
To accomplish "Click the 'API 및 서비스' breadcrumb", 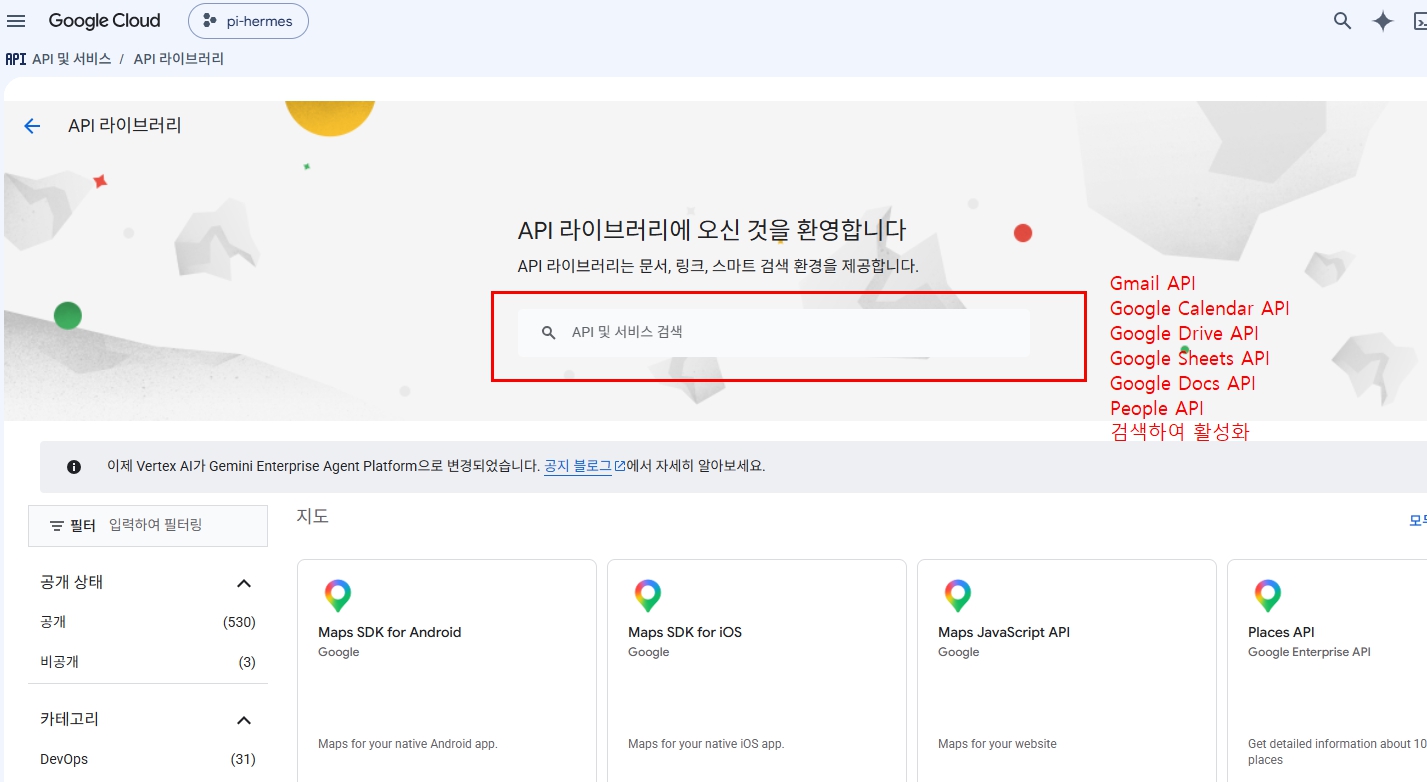I will pyautogui.click(x=71, y=59).
